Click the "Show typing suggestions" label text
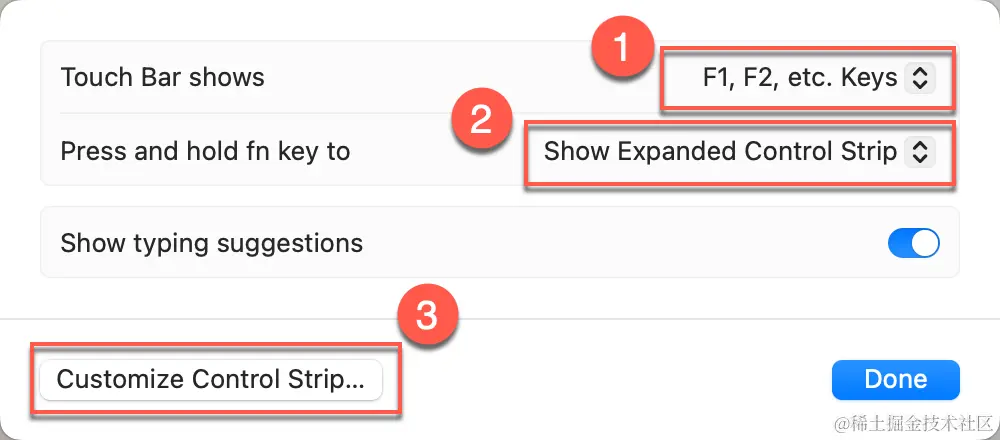The width and height of the screenshot is (1000, 440). point(211,243)
